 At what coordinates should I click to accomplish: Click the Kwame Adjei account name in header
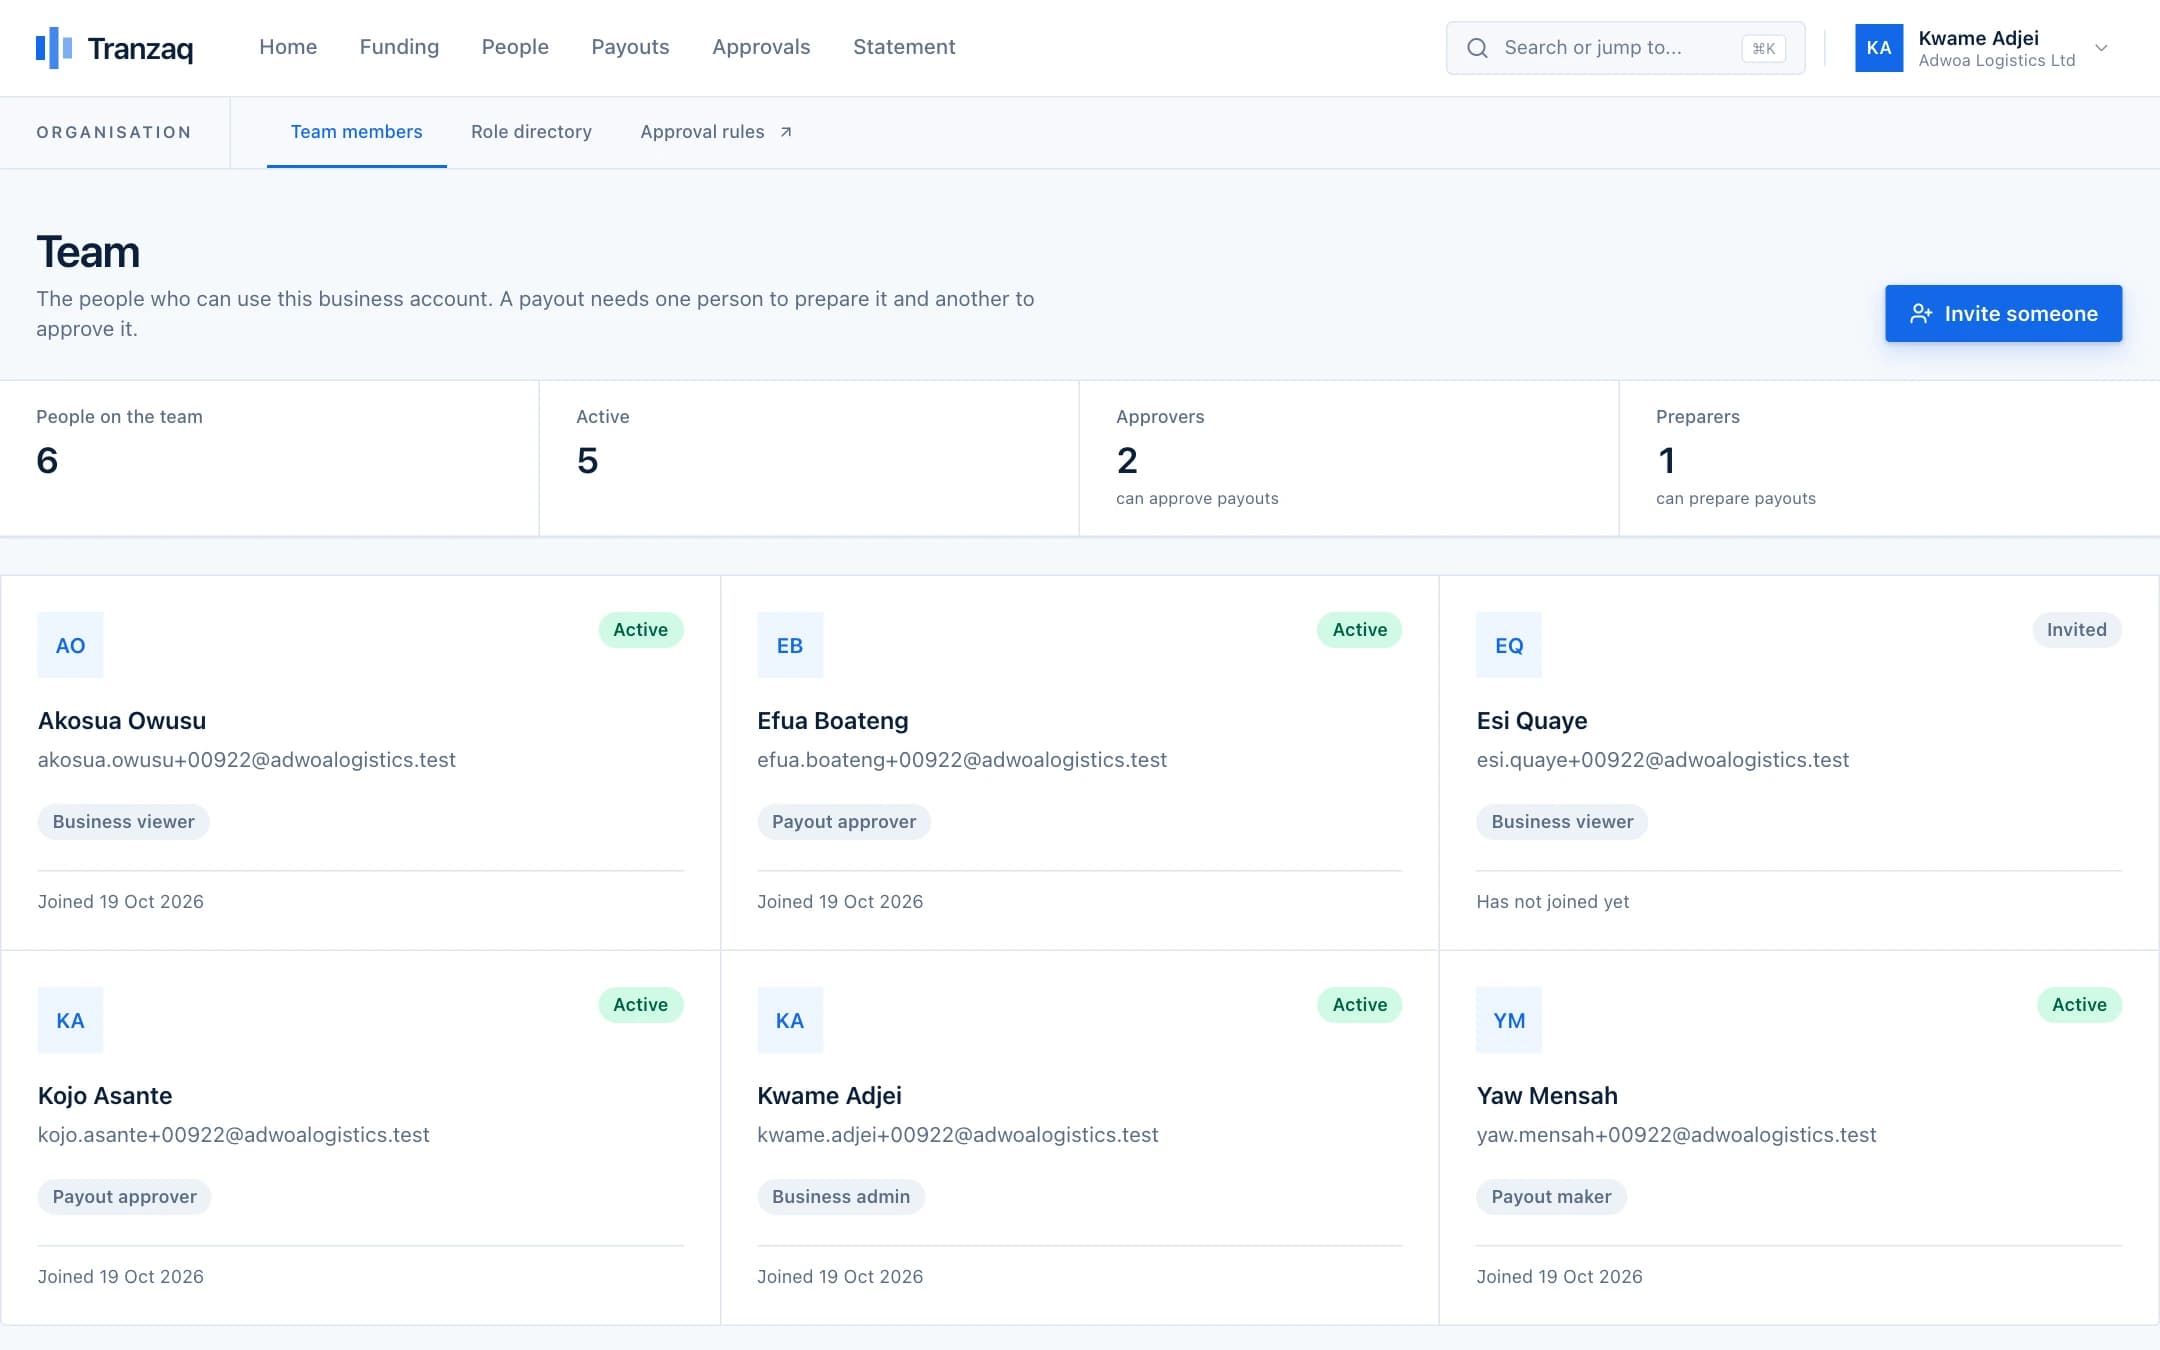click(x=1978, y=38)
